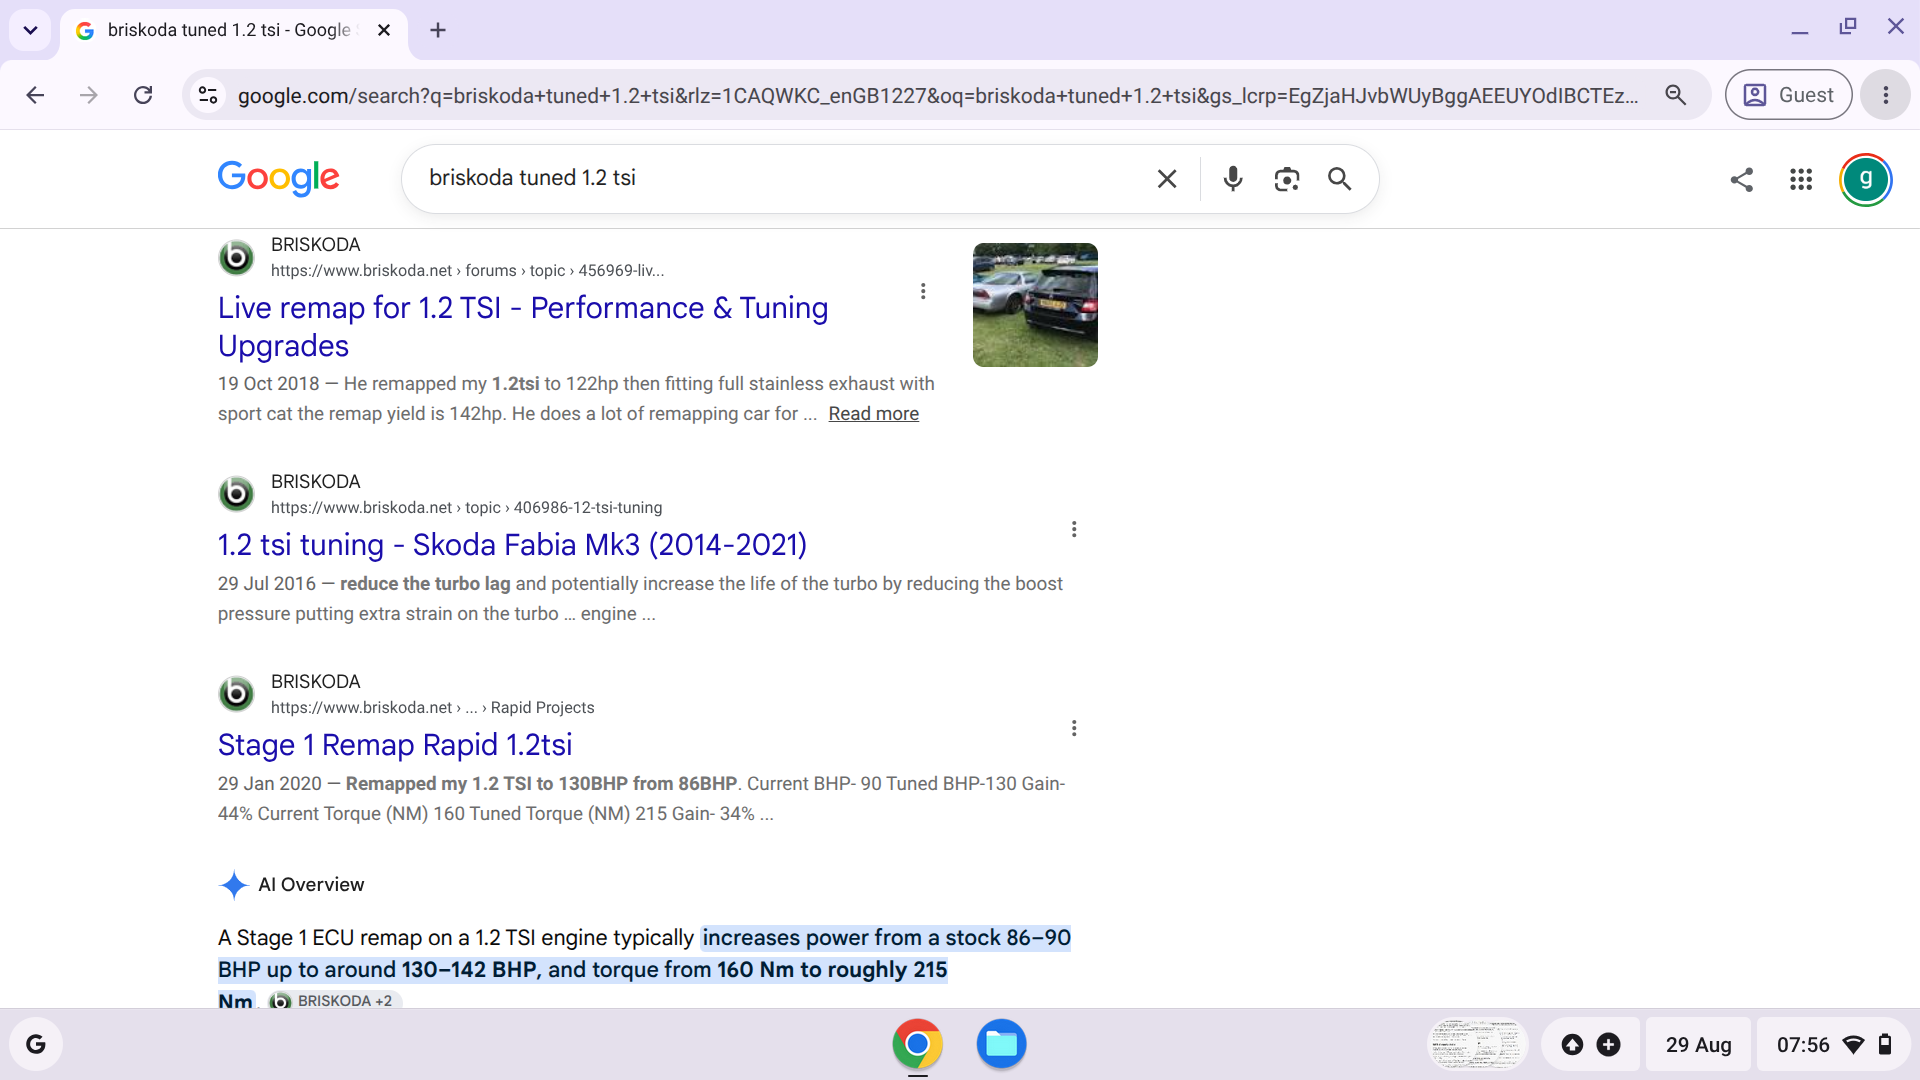This screenshot has height=1080, width=1920.
Task: Click the briskoda.net 406986-12-tsi-tuning URL
Action: (466, 508)
